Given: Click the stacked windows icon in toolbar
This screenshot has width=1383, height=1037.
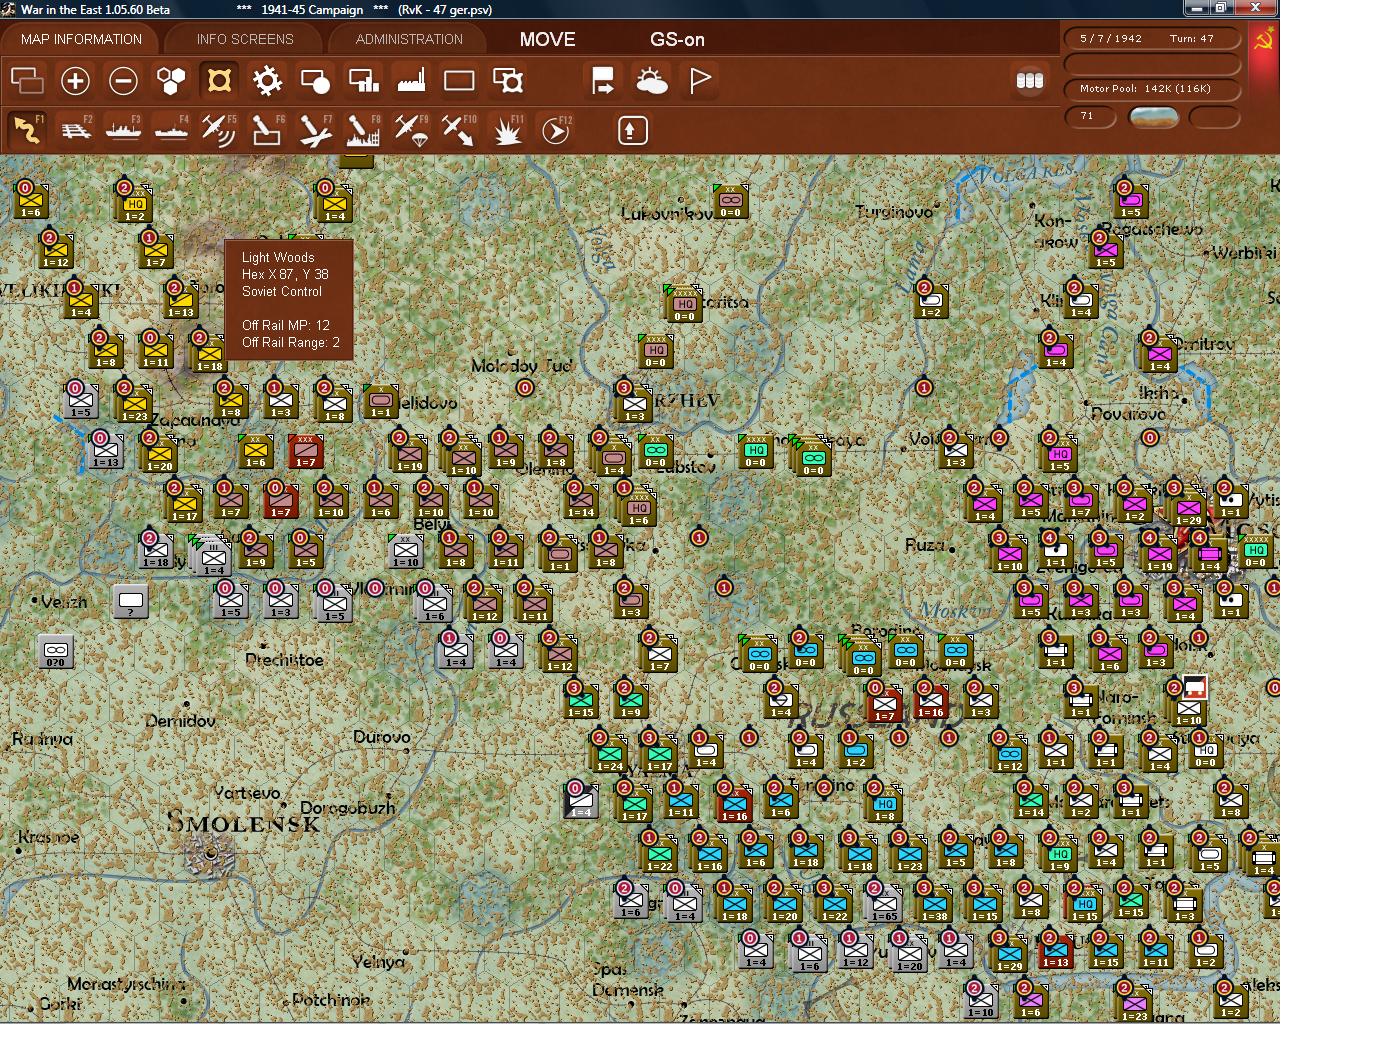Looking at the screenshot, I should 27,80.
